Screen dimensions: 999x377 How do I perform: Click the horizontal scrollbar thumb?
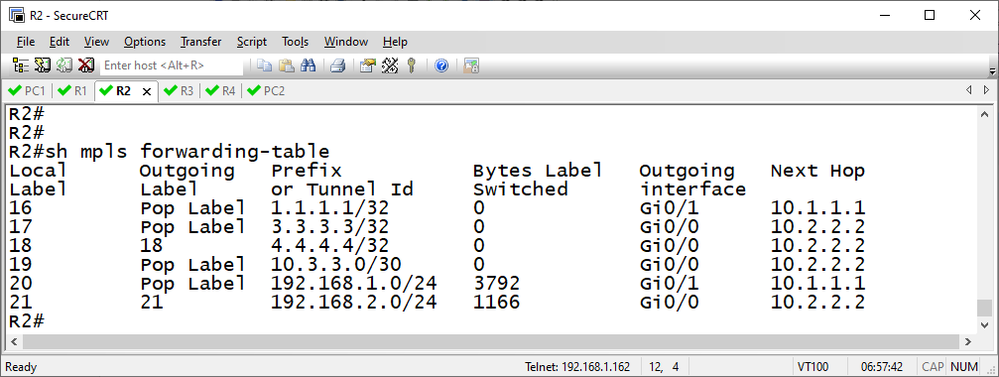pos(491,342)
